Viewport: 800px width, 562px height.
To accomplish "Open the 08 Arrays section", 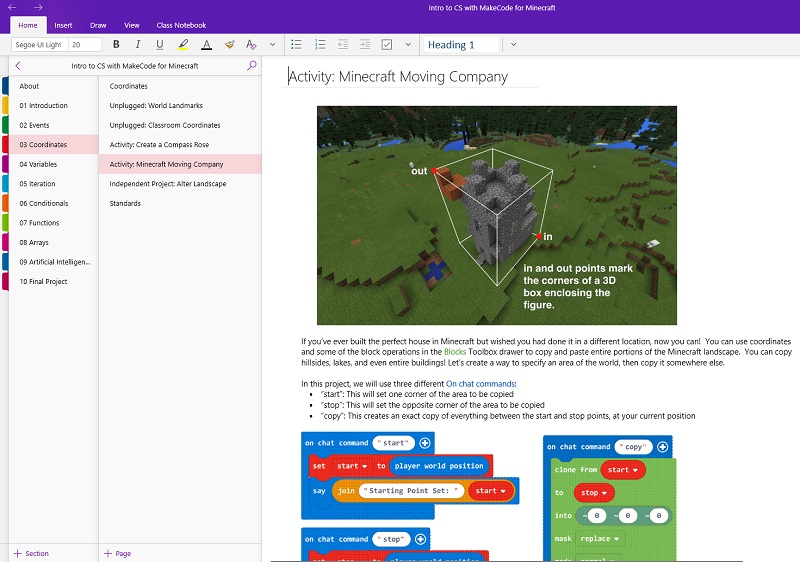I will point(53,242).
